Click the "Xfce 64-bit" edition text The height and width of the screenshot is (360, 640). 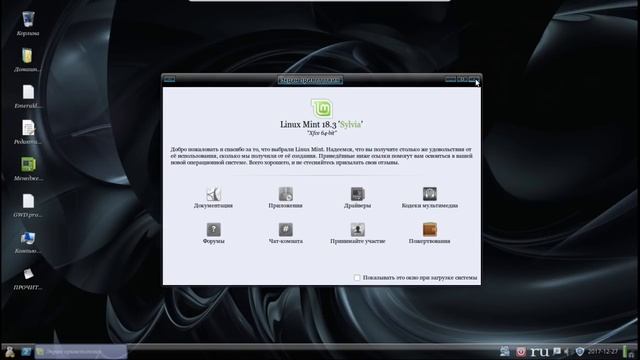pyautogui.click(x=322, y=133)
